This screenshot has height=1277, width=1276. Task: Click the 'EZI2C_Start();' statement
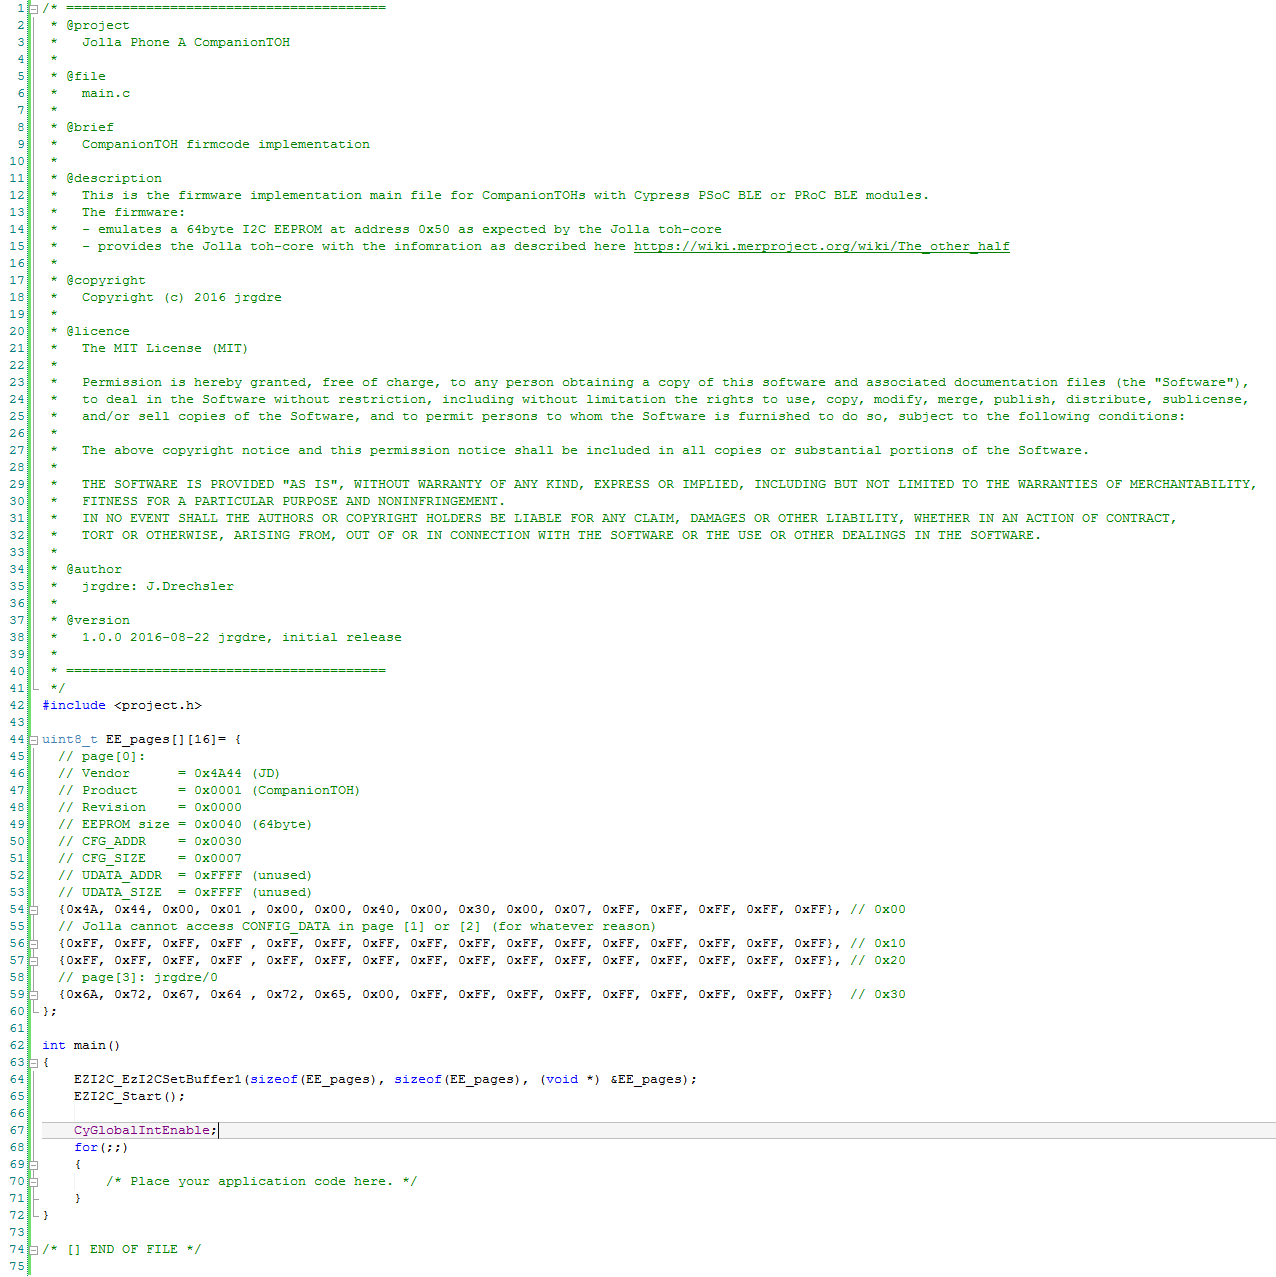pos(130,1096)
